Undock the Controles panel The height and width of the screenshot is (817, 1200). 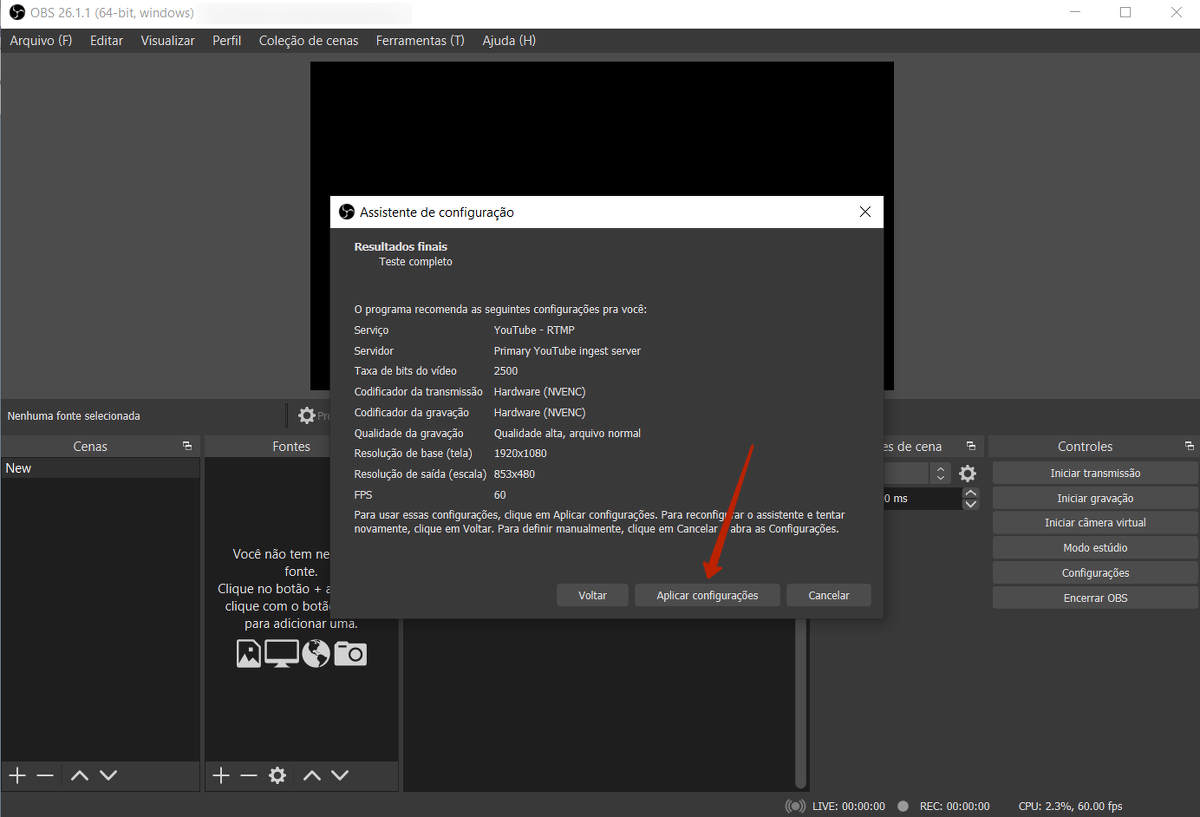[1189, 446]
